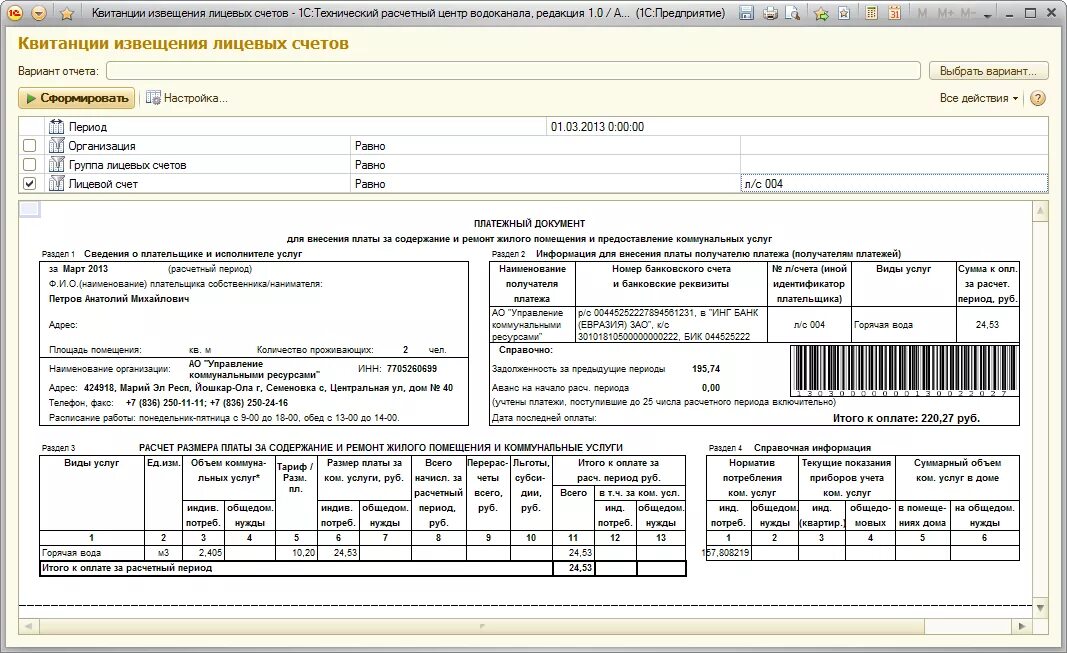Add to favorites star with arrow
1067x653 pixels.
point(821,13)
